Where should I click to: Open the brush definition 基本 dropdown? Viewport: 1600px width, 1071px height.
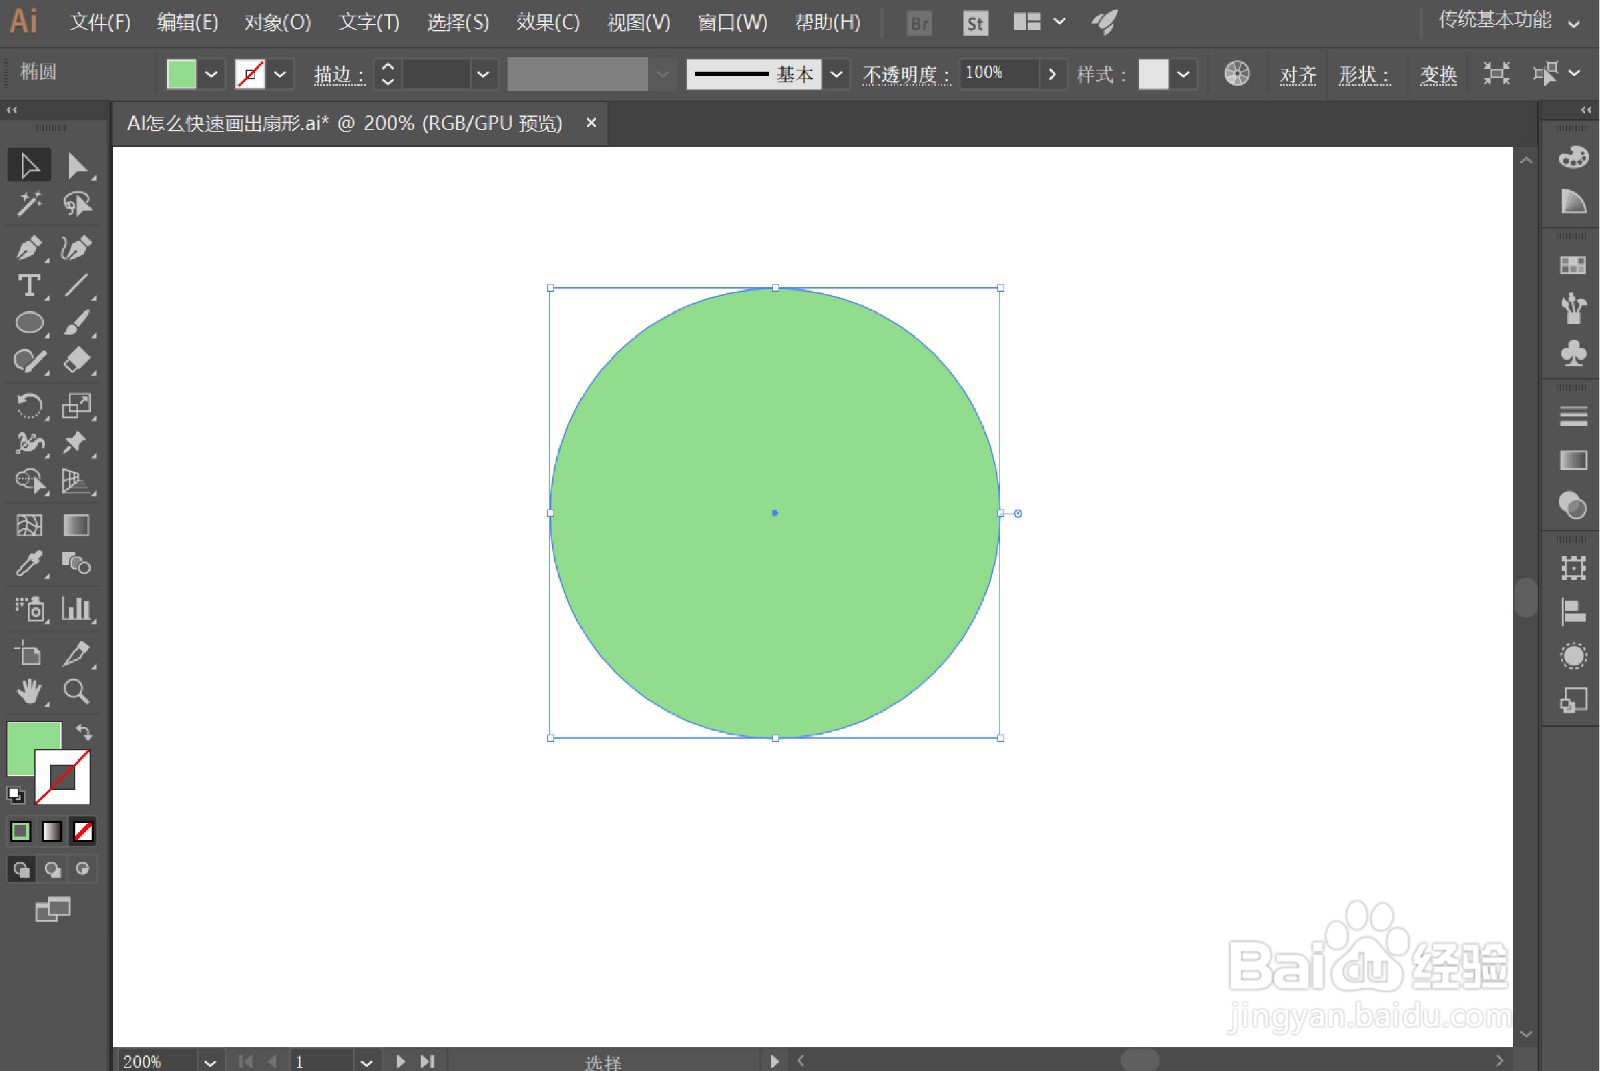pyautogui.click(x=837, y=74)
